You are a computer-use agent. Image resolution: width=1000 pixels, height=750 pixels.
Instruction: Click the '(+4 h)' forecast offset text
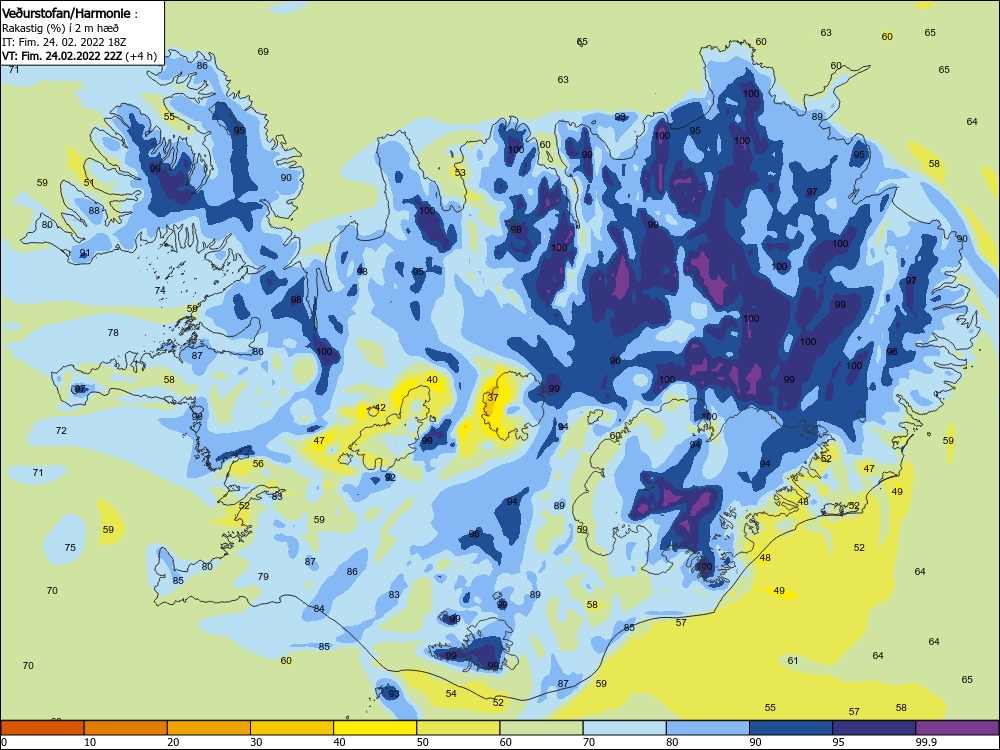click(141, 56)
